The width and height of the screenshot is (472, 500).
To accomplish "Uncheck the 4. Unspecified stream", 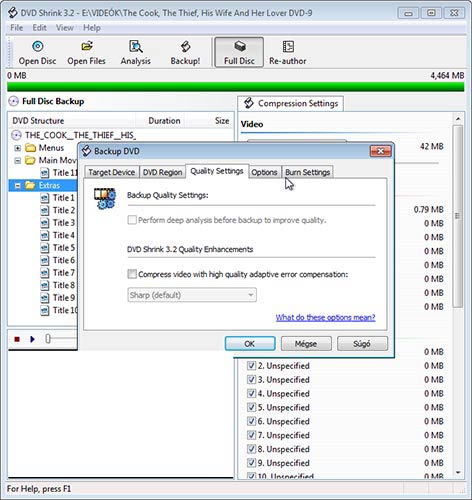I will point(251,394).
